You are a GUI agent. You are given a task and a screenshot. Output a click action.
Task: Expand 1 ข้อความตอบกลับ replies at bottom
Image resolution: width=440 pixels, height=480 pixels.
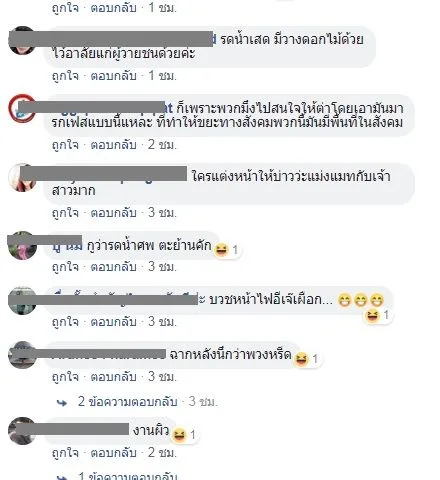coord(127,476)
